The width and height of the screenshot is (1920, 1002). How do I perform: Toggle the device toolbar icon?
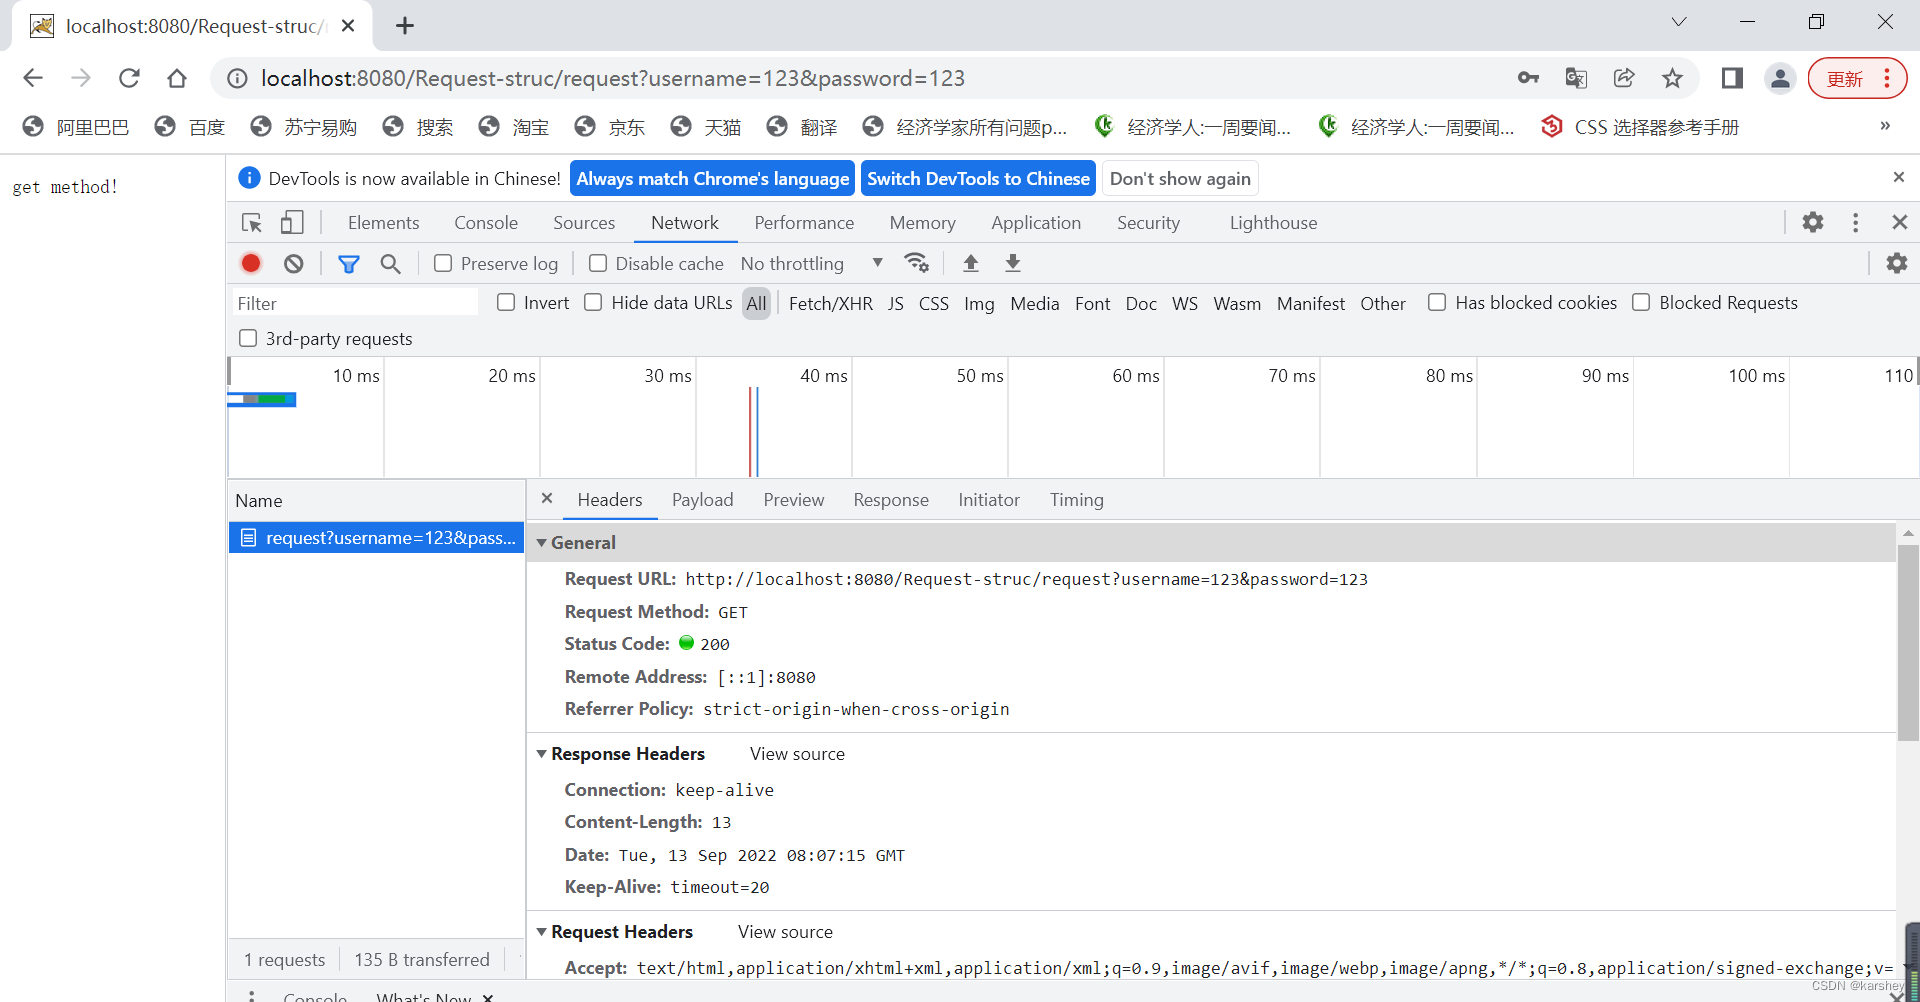(292, 222)
